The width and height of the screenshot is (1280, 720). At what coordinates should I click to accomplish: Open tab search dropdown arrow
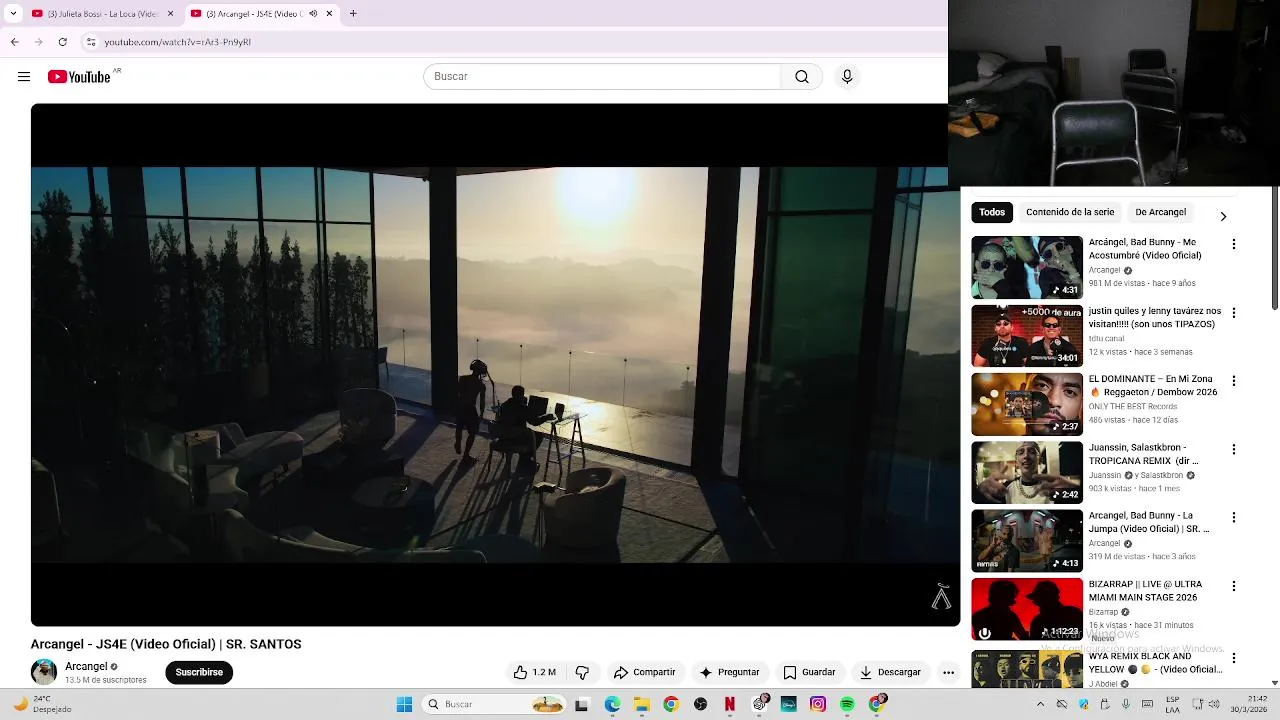point(13,14)
